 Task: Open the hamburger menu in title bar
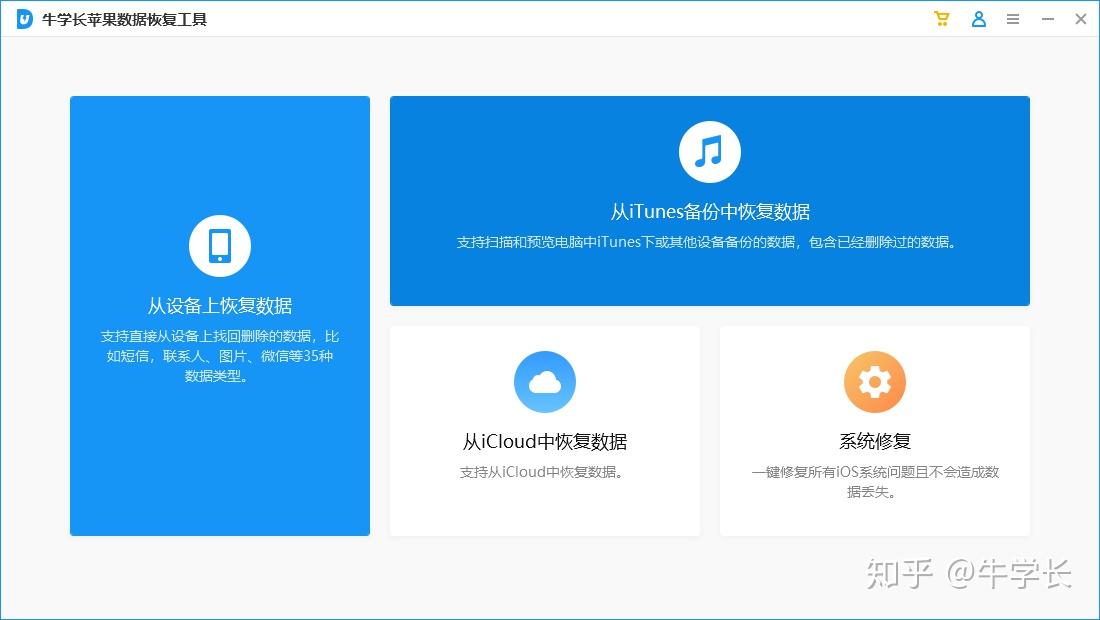(1013, 20)
